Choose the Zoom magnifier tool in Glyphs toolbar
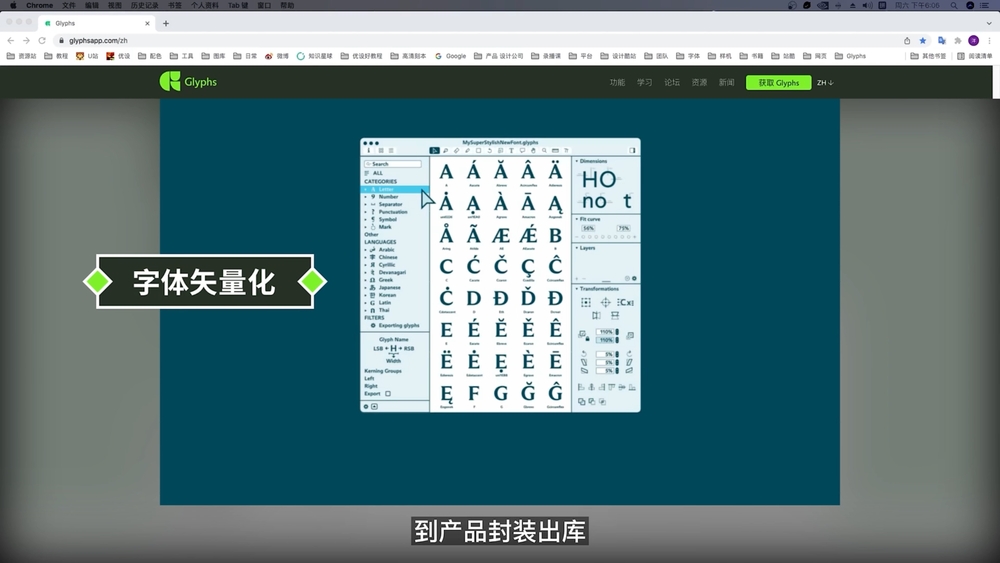Image resolution: width=1000 pixels, height=563 pixels. [x=544, y=150]
